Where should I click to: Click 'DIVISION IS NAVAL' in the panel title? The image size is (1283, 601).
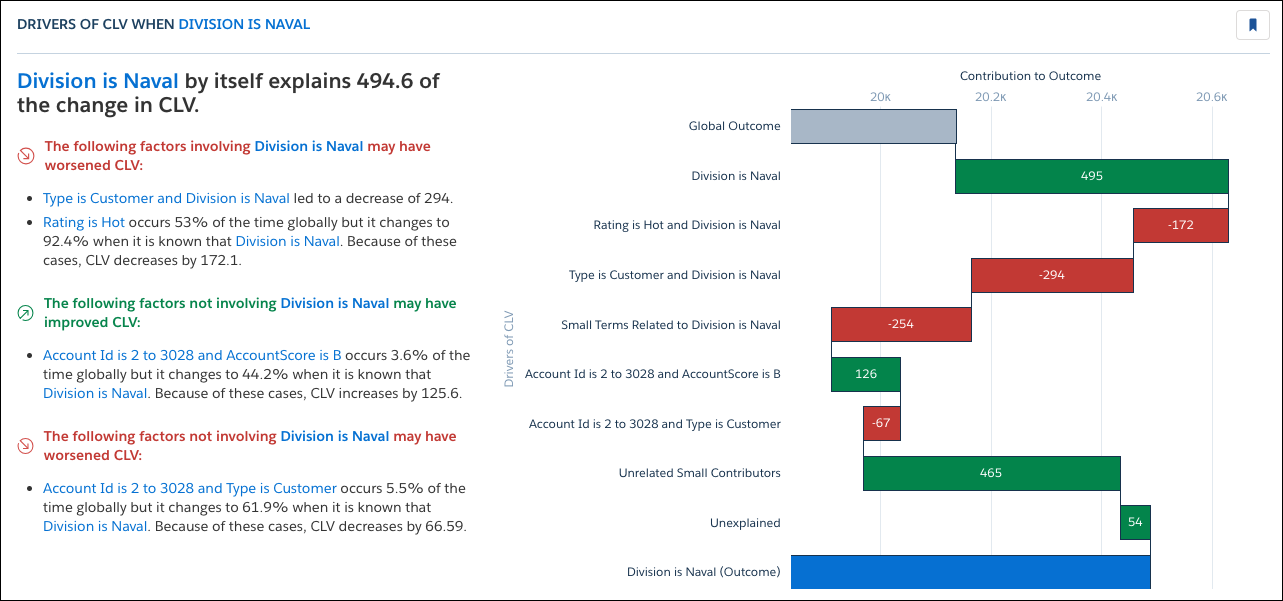click(244, 24)
